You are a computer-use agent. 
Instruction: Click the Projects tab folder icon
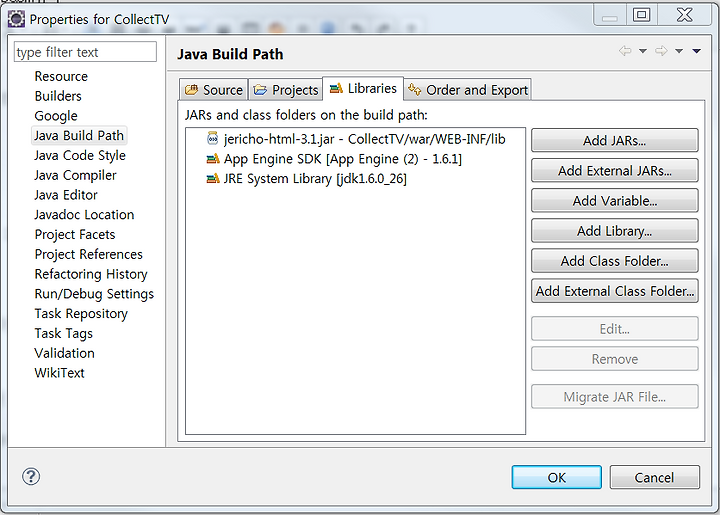click(260, 90)
